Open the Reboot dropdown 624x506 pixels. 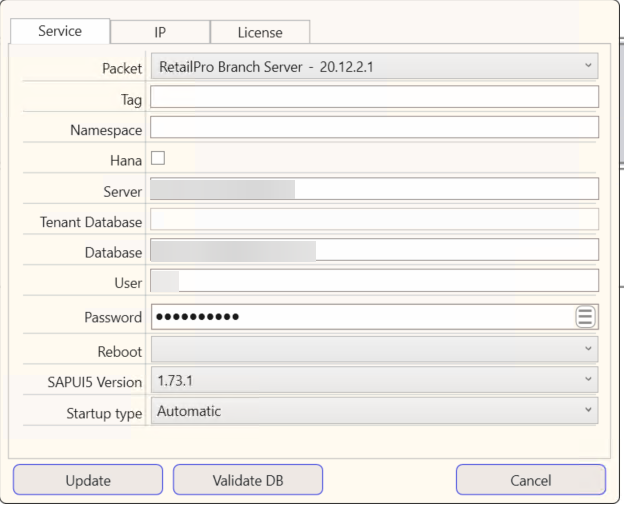pyautogui.click(x=374, y=349)
